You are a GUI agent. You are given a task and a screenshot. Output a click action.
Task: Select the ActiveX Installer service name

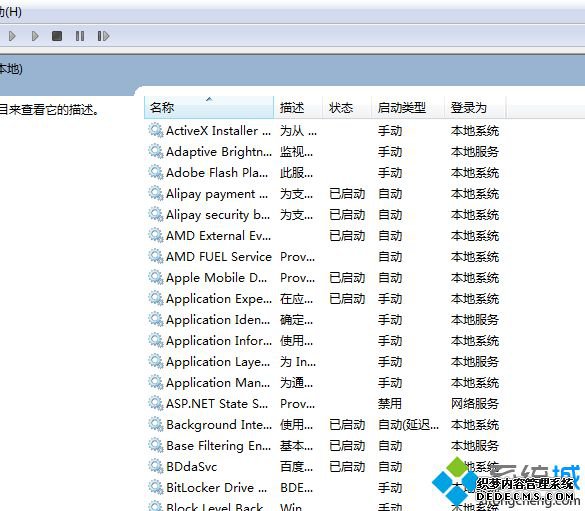tap(219, 131)
